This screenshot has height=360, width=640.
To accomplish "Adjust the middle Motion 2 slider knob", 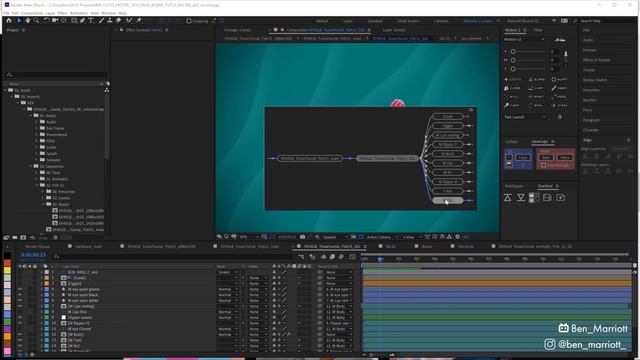I will [513, 60].
